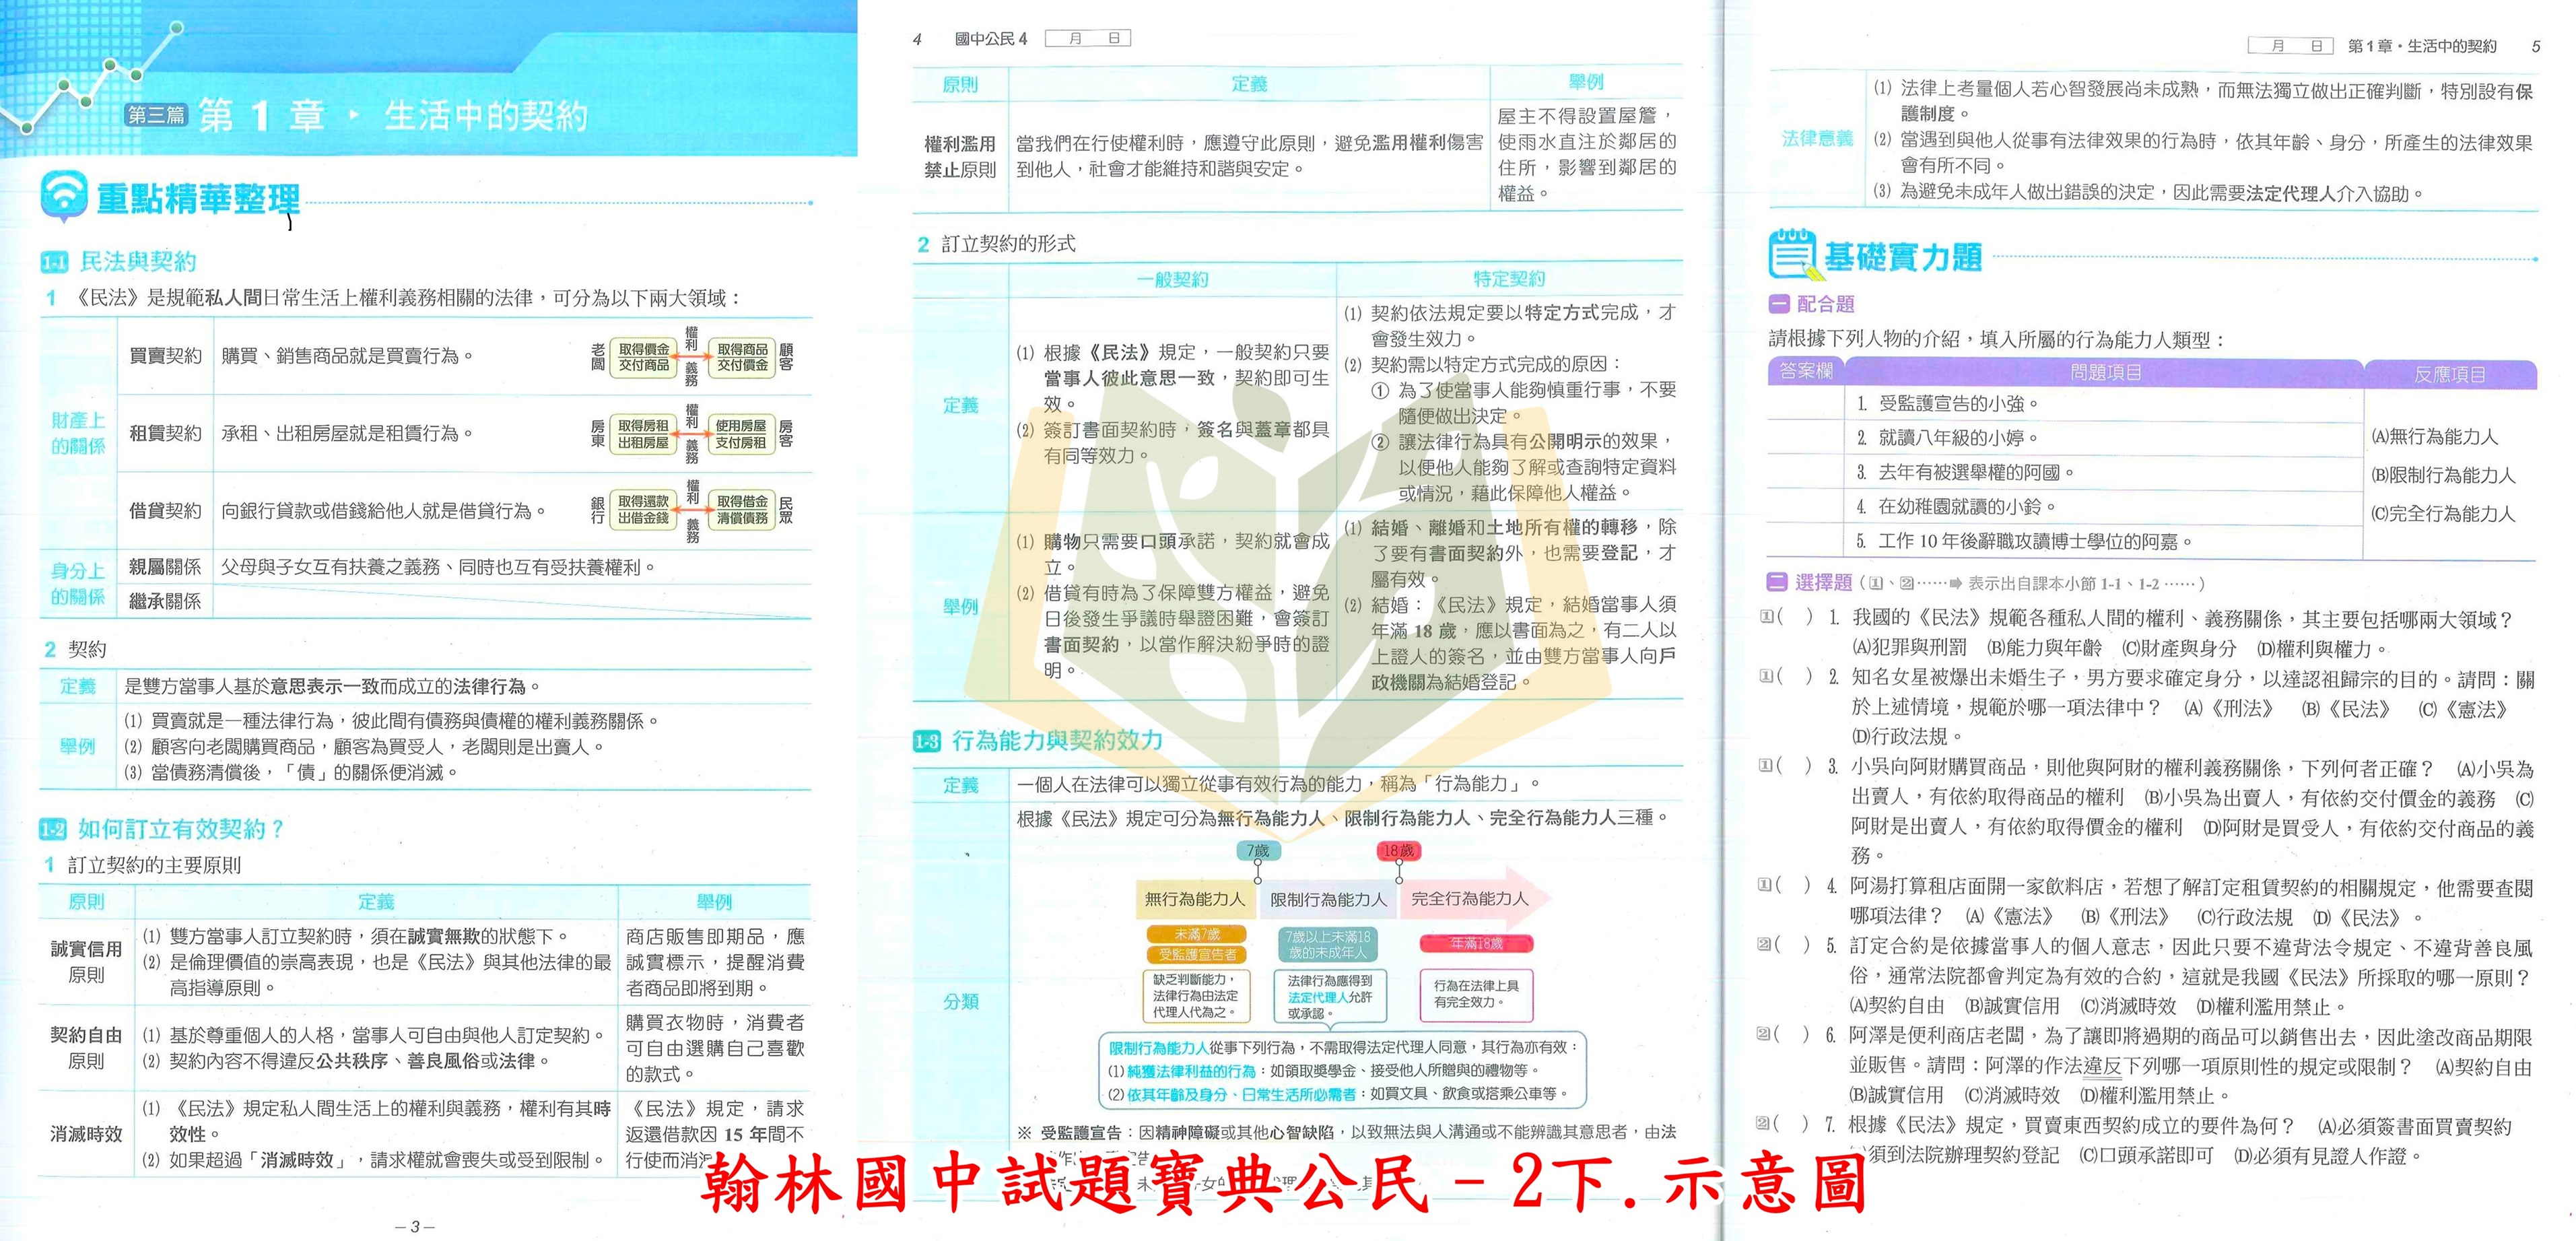This screenshot has height=1241, width=2576.
Task: Click matching item 在幼稚園就讀的小鈴
Action: pos(1957,507)
